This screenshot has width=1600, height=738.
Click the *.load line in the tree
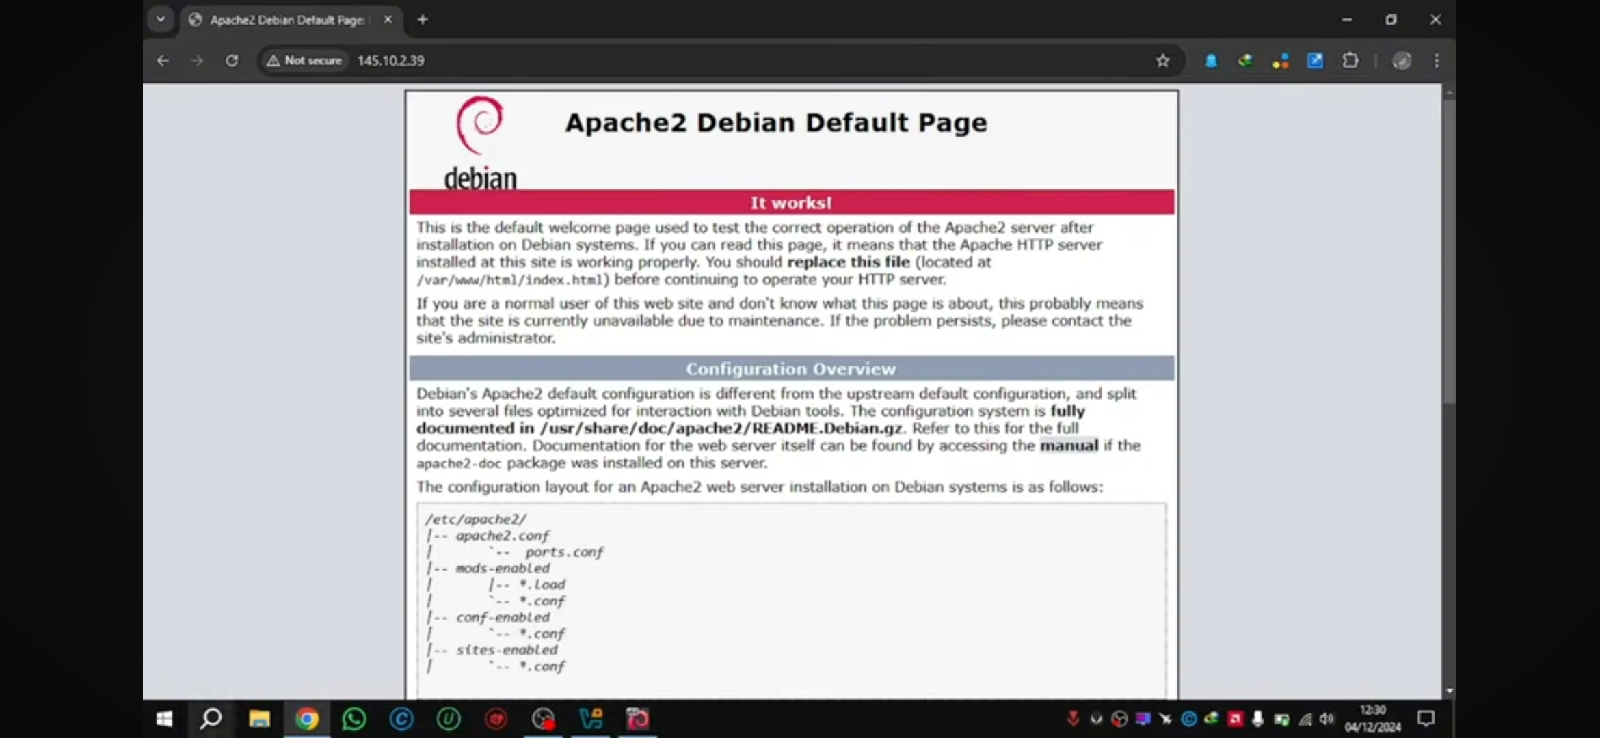[x=542, y=585]
